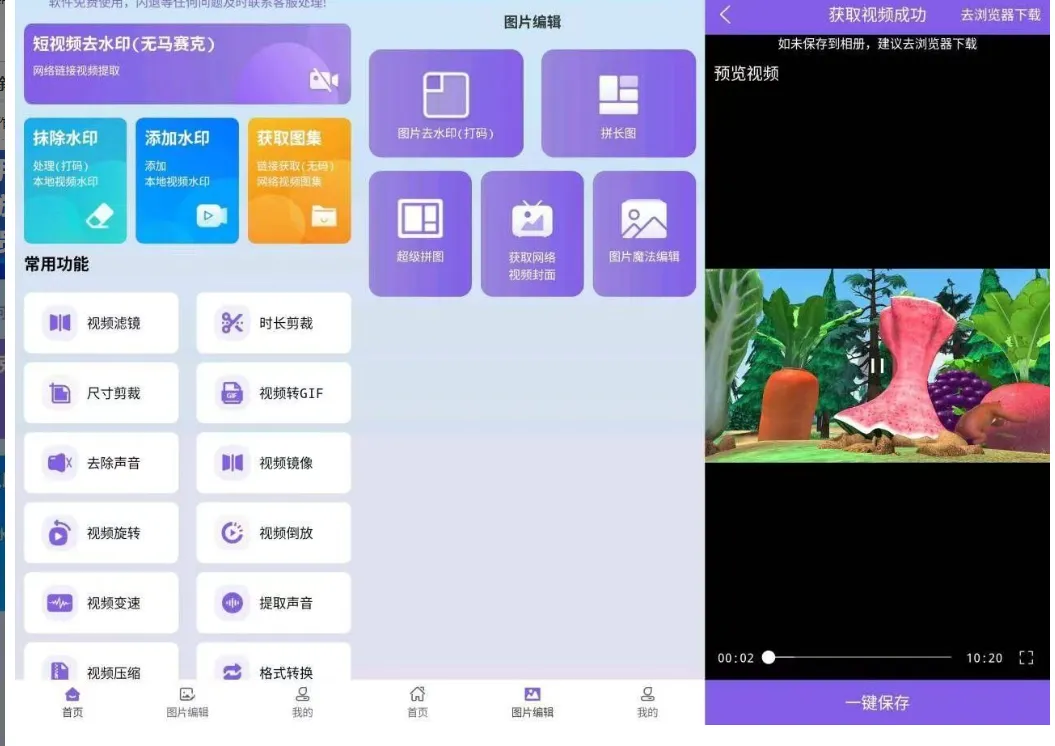Open 图片去水印(打码) image watermark remover
This screenshot has width=1055, height=746.
pyautogui.click(x=446, y=102)
